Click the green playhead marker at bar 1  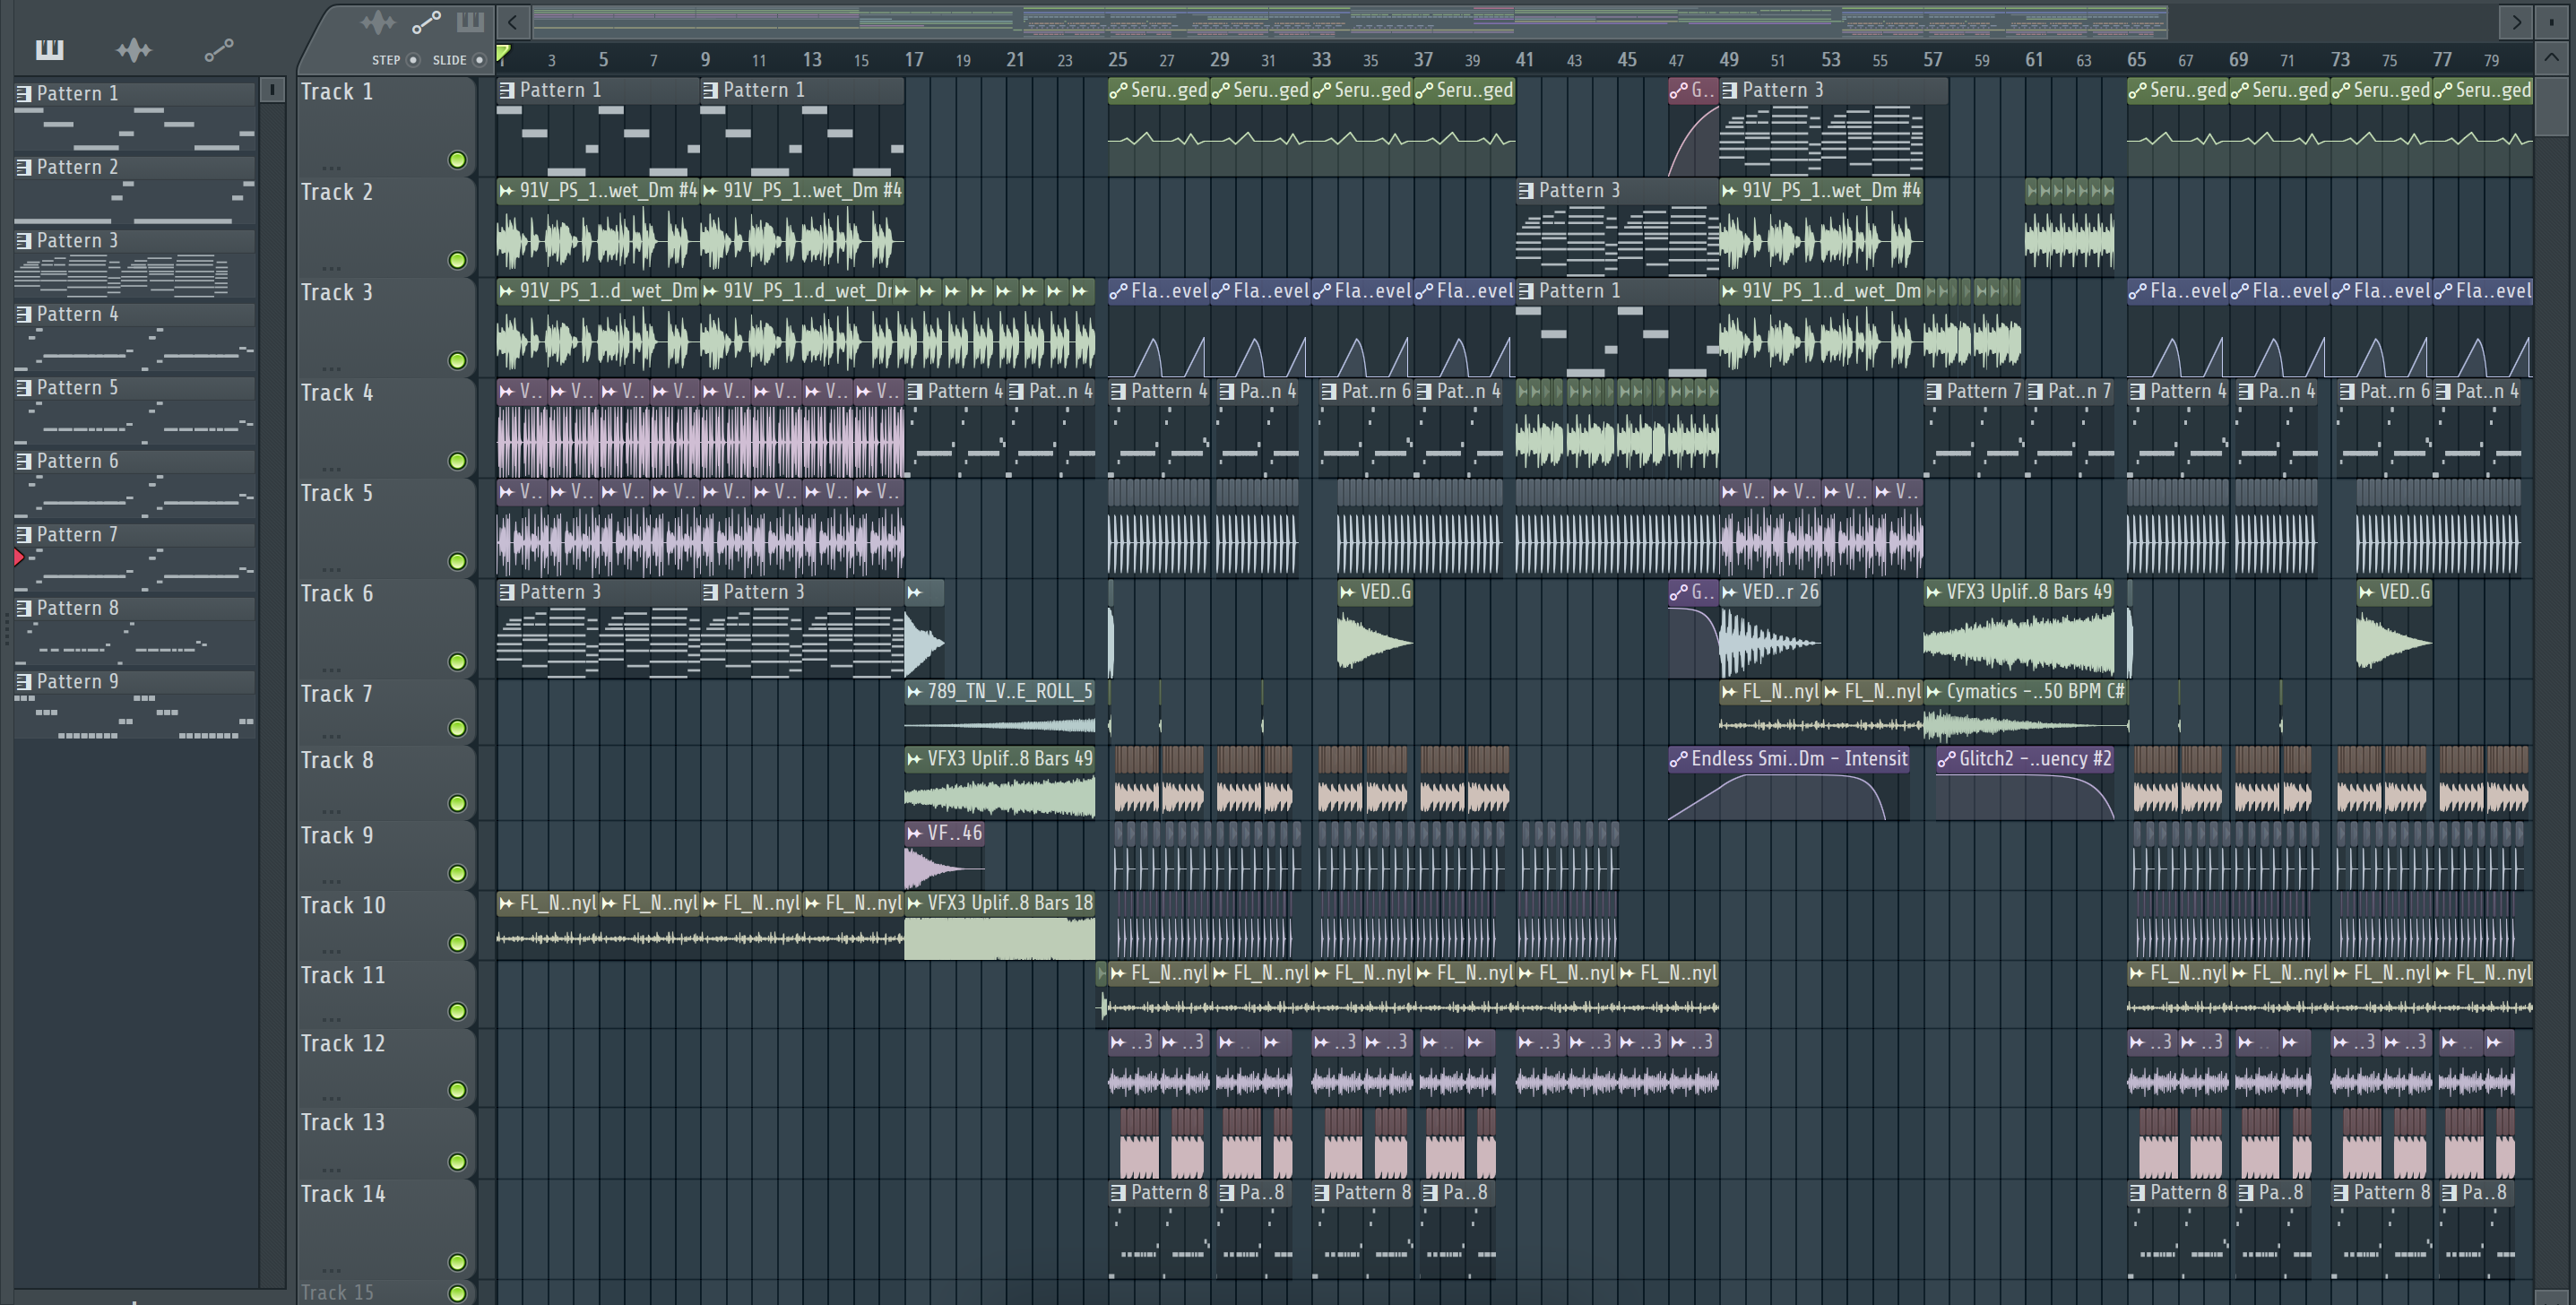[504, 54]
